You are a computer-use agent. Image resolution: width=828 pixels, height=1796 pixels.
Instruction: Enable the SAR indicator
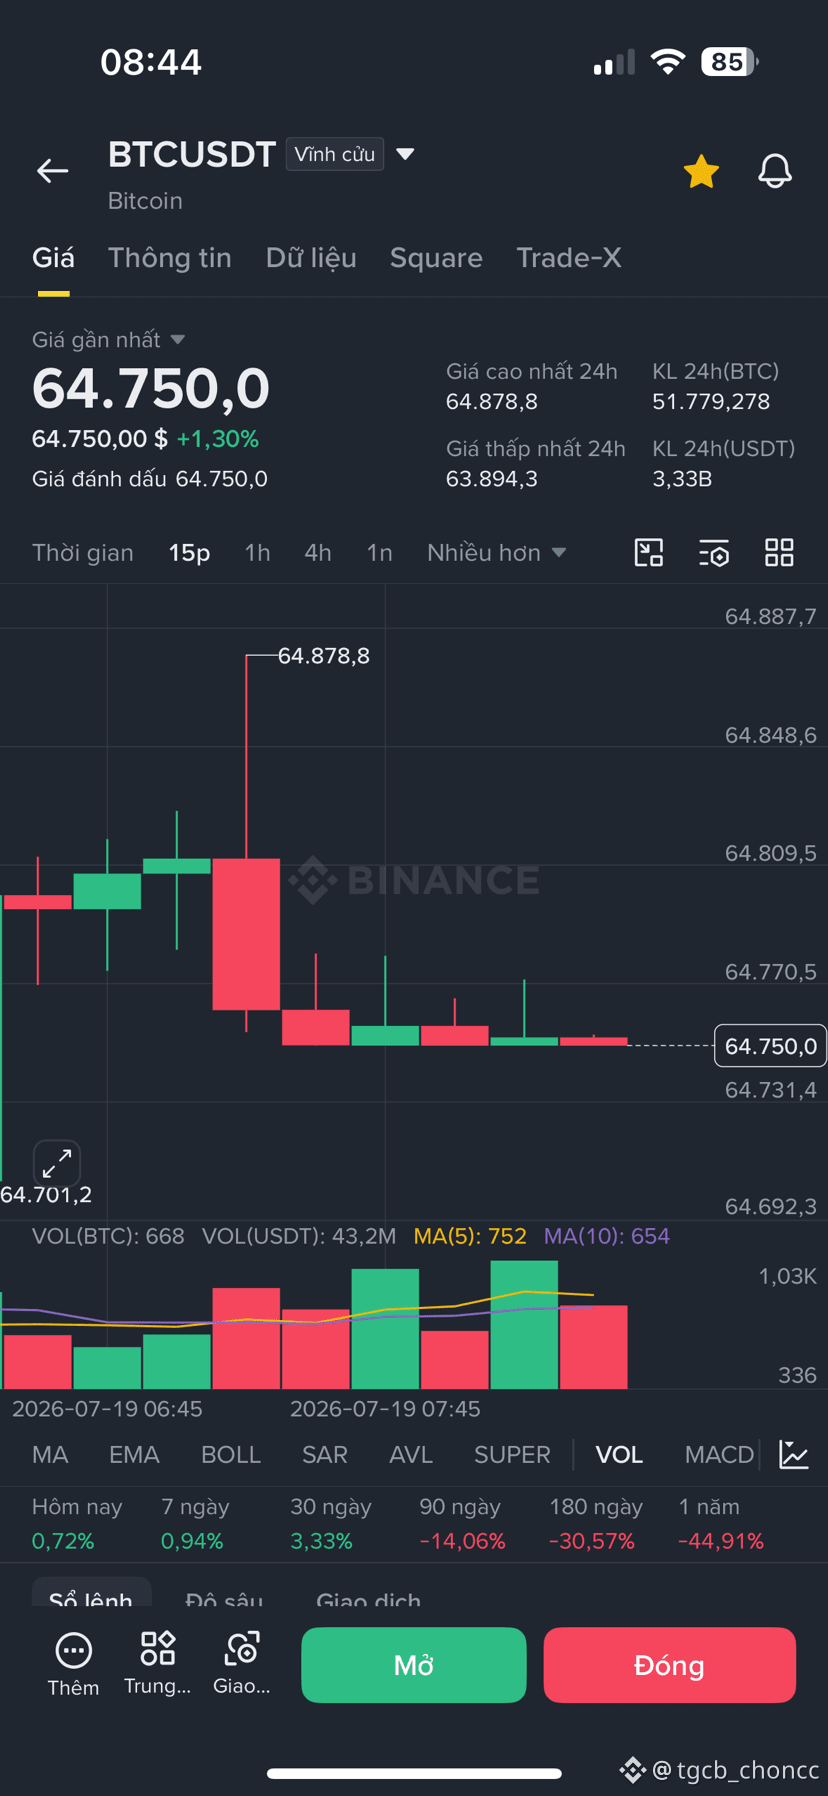[x=325, y=1454]
